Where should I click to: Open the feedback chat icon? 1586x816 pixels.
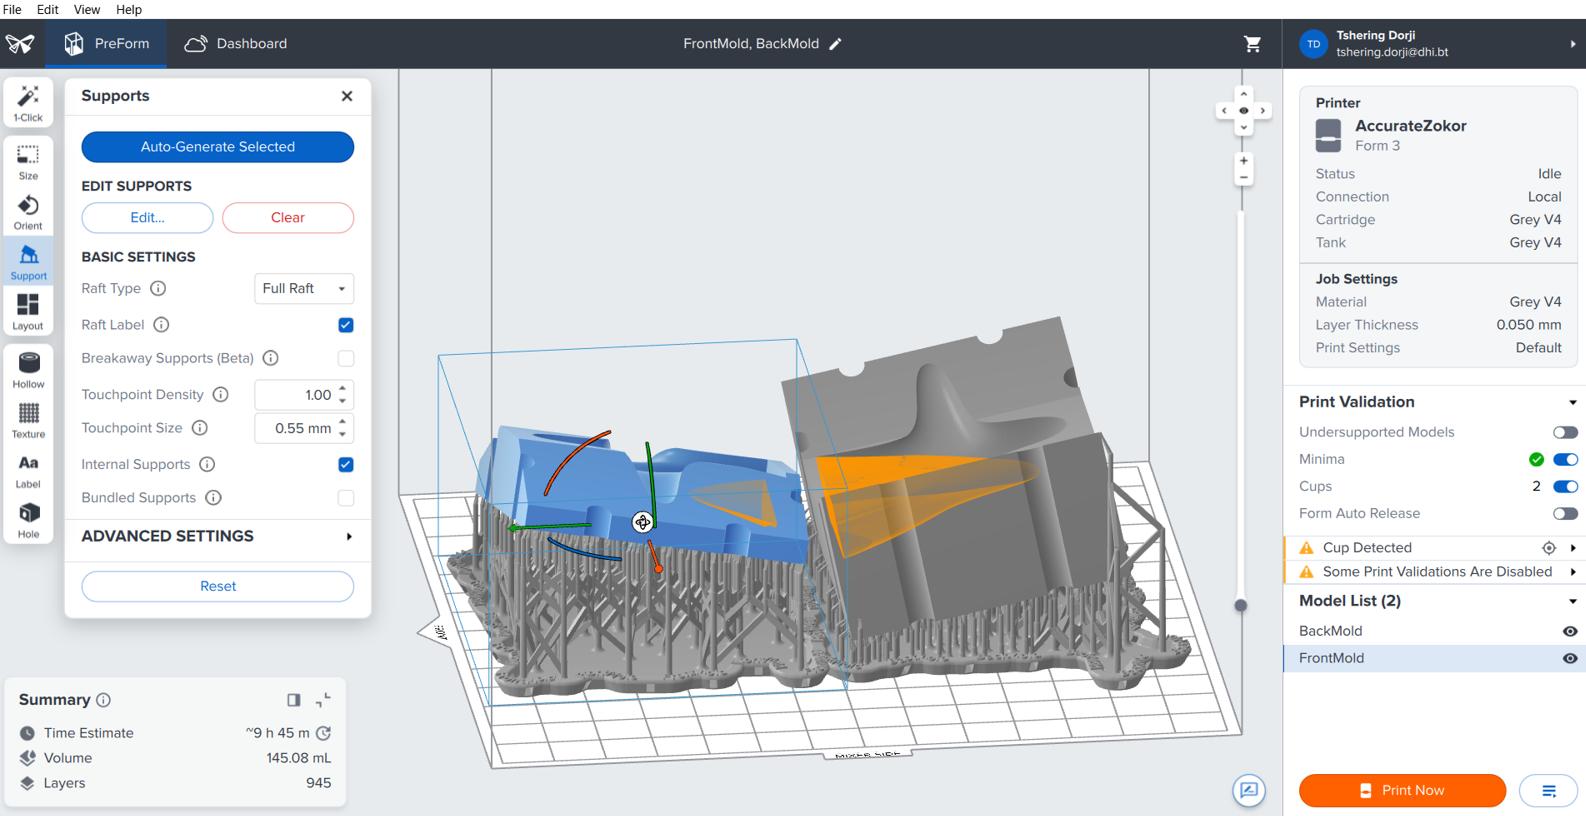tap(1249, 790)
